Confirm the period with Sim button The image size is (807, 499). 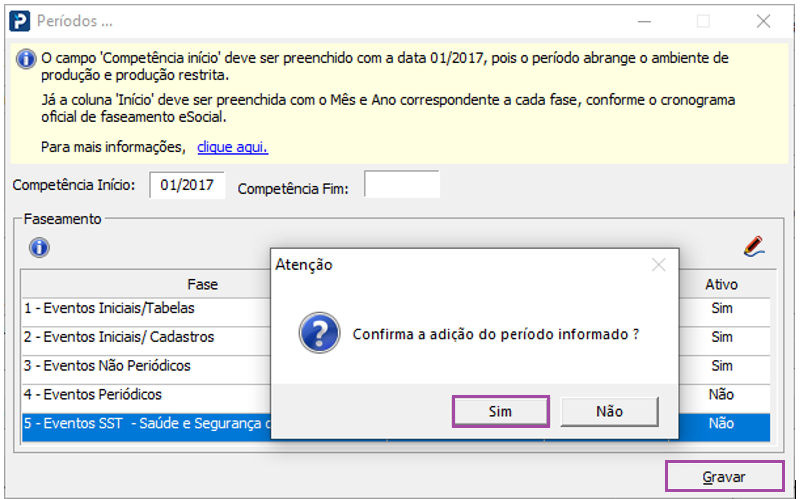(x=500, y=412)
